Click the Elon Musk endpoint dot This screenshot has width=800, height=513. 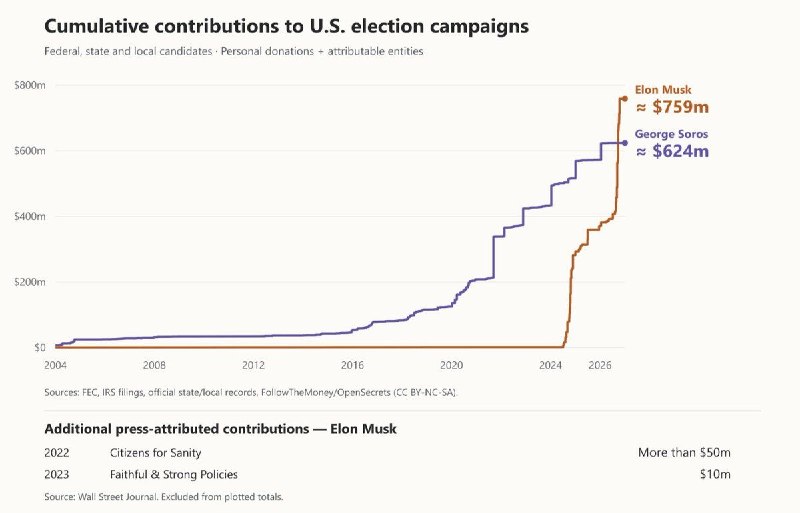[624, 99]
